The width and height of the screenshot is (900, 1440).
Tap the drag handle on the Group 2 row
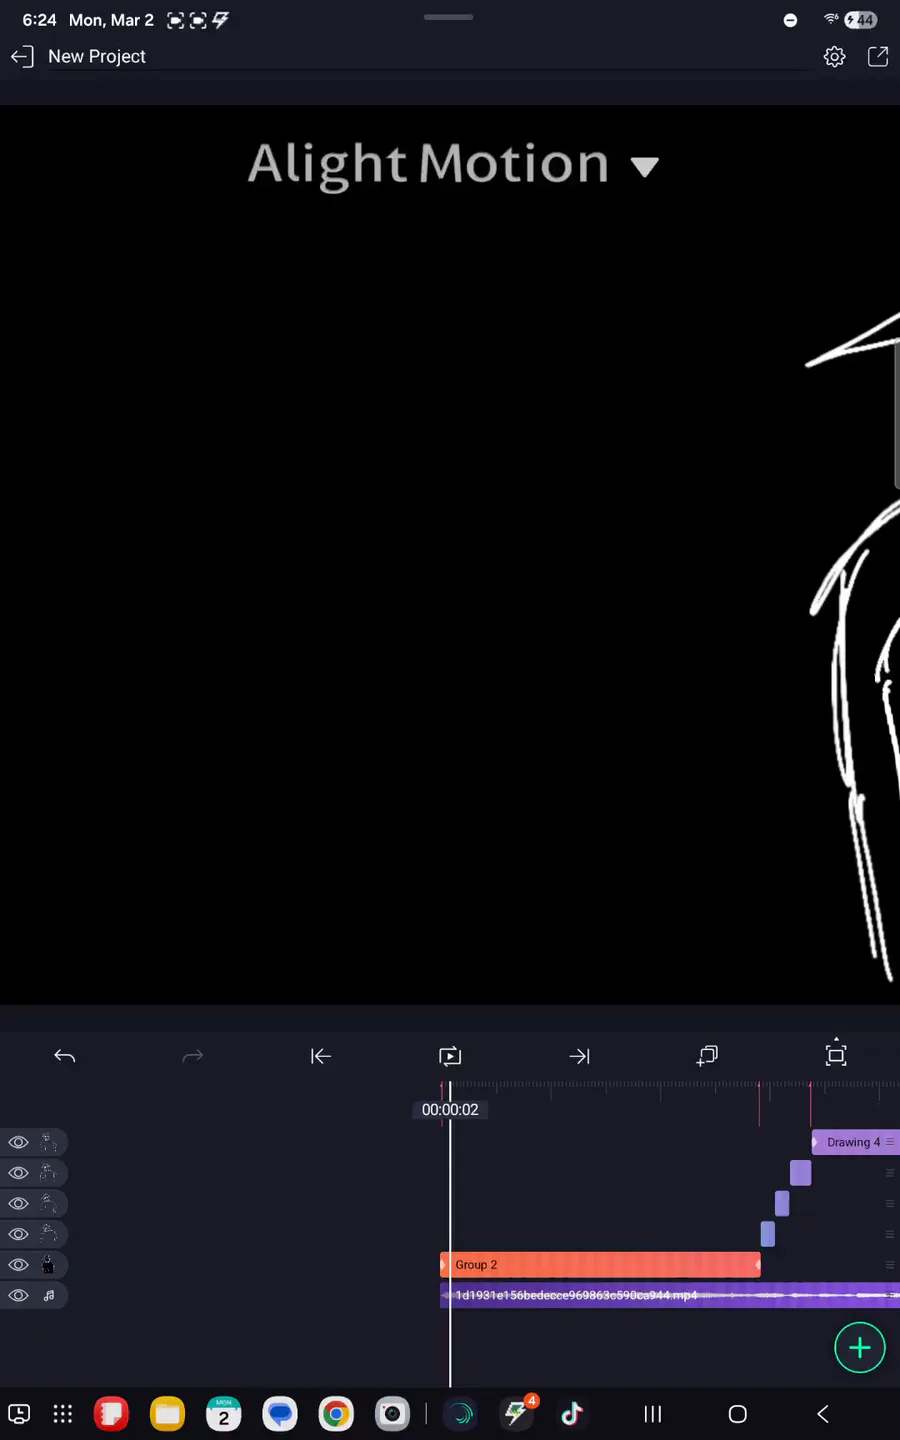[x=890, y=1265]
